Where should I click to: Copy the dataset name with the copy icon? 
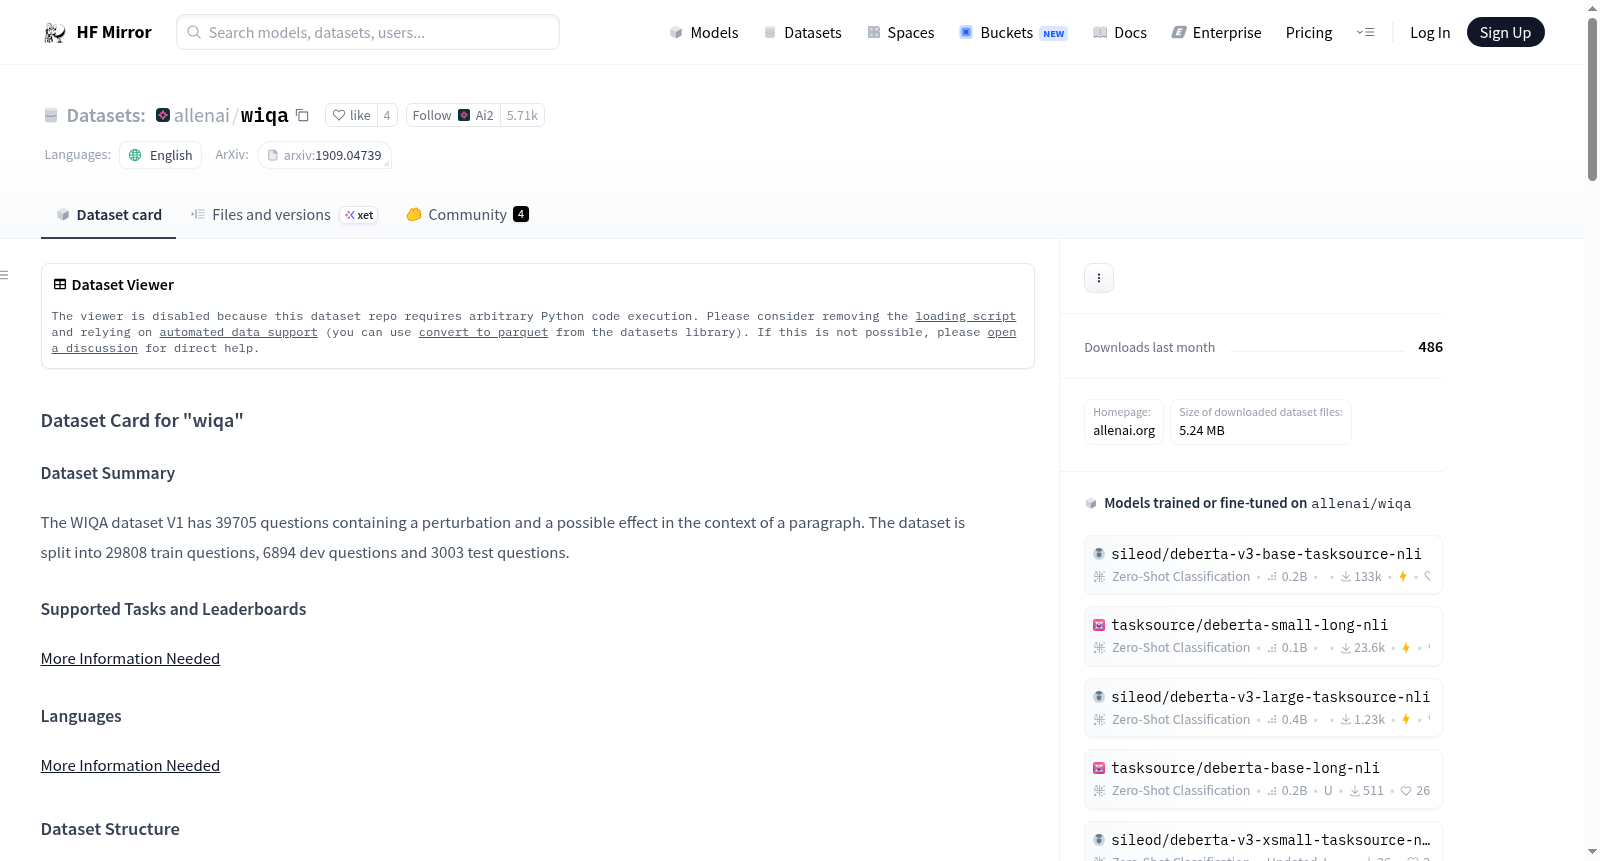302,115
